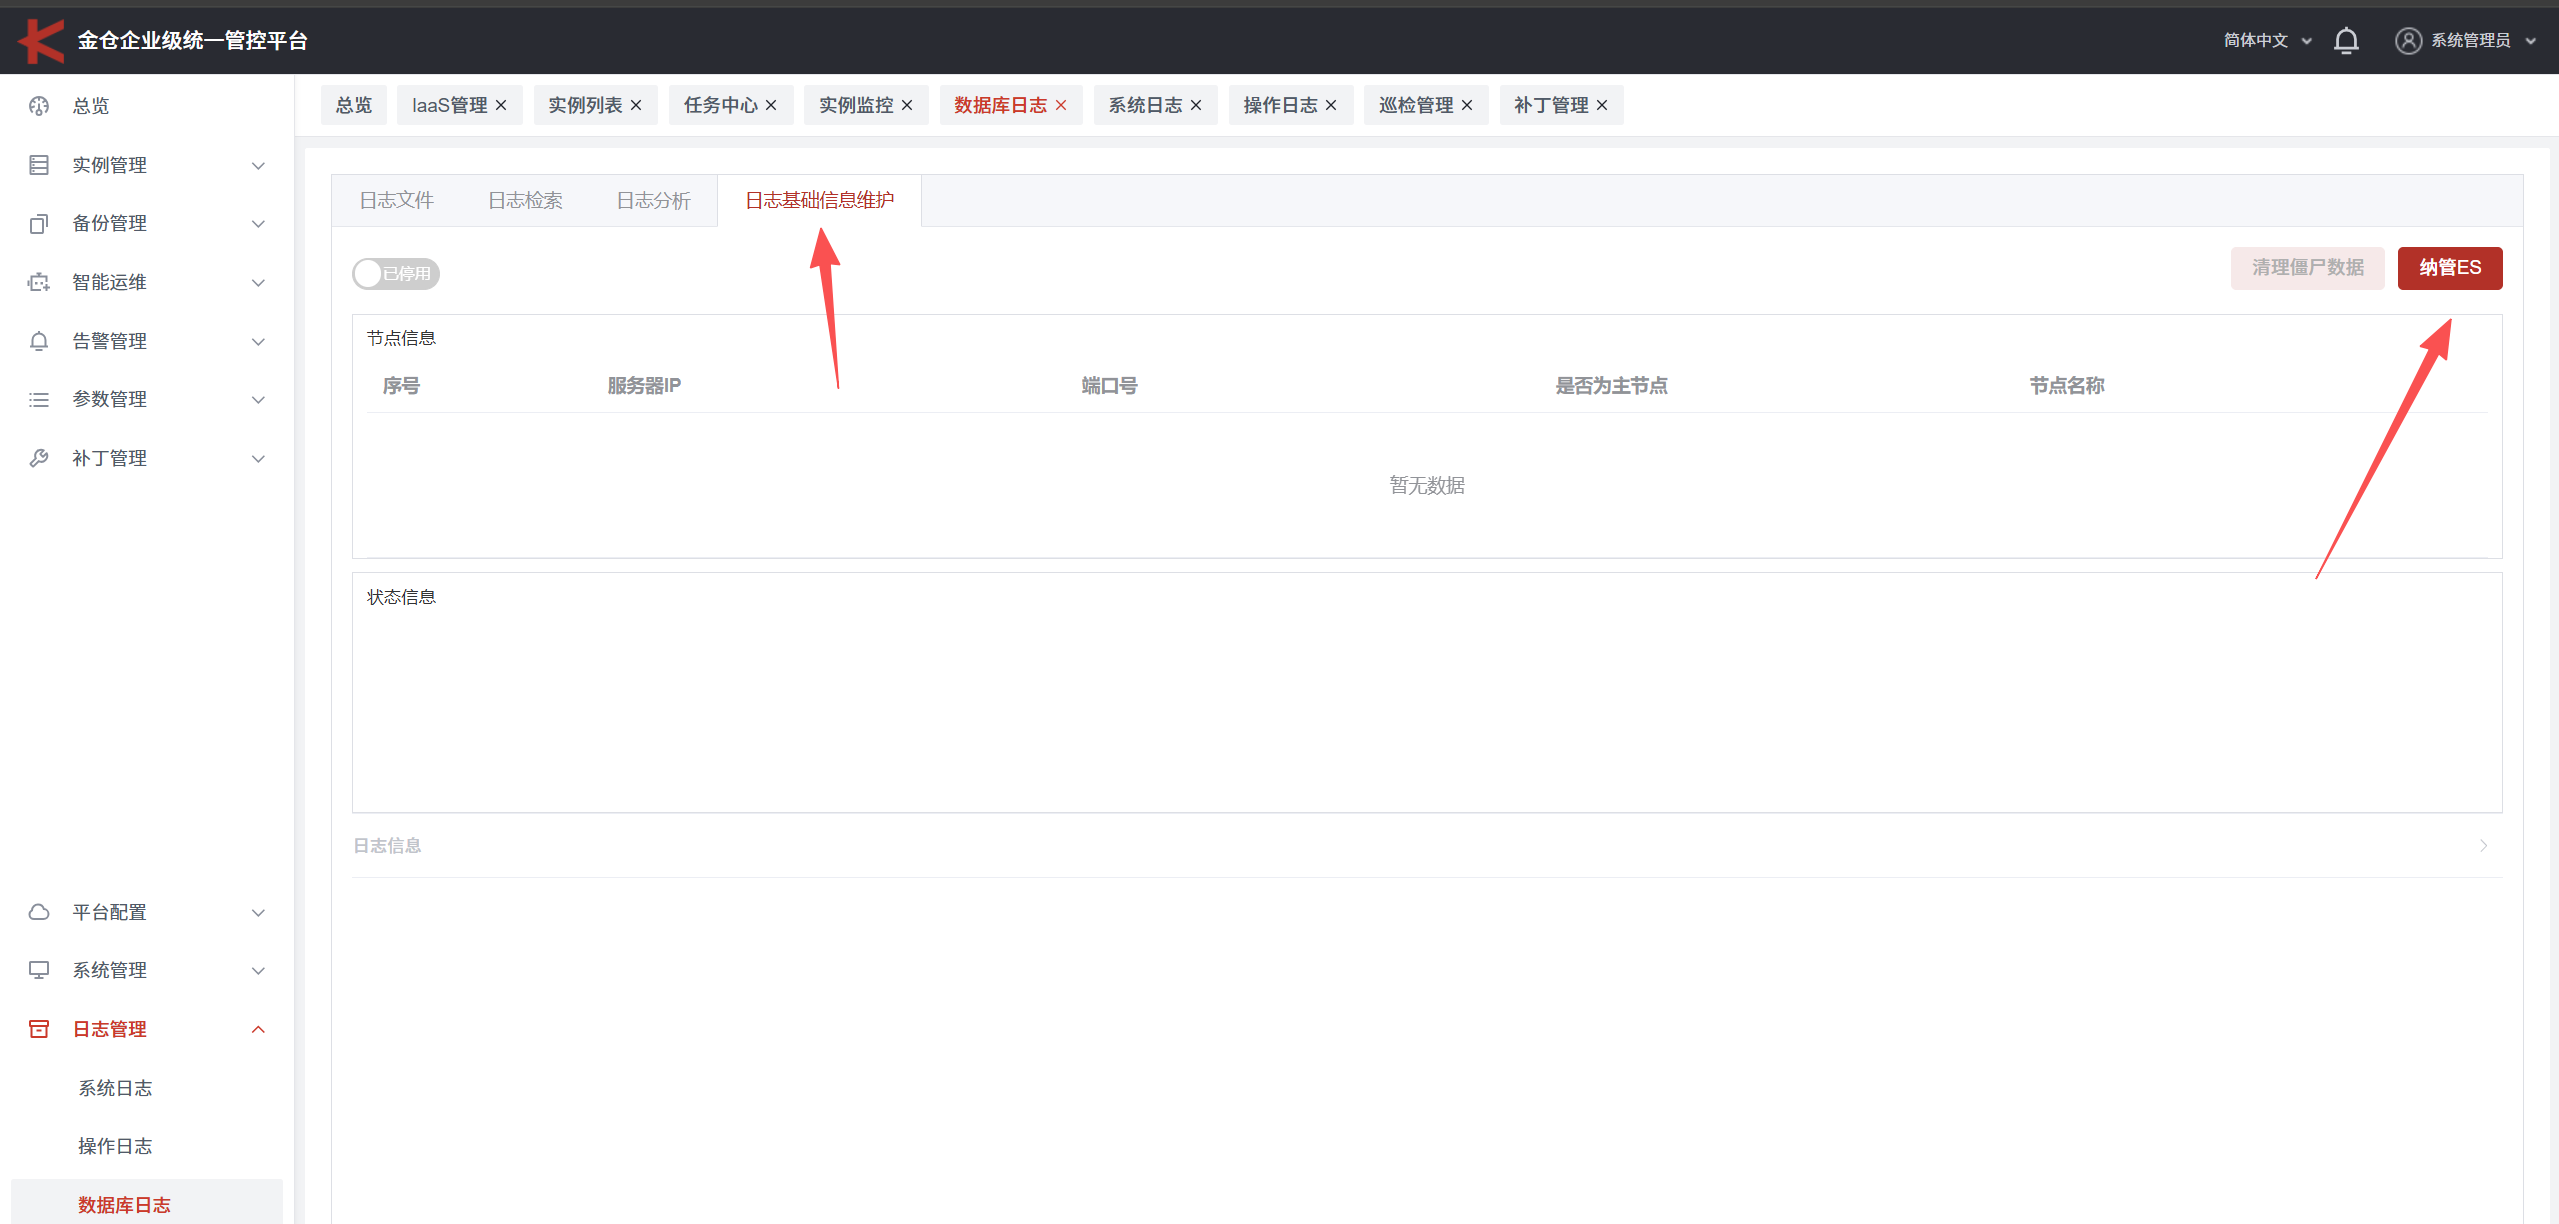Click the notification bell icon

(2346, 41)
